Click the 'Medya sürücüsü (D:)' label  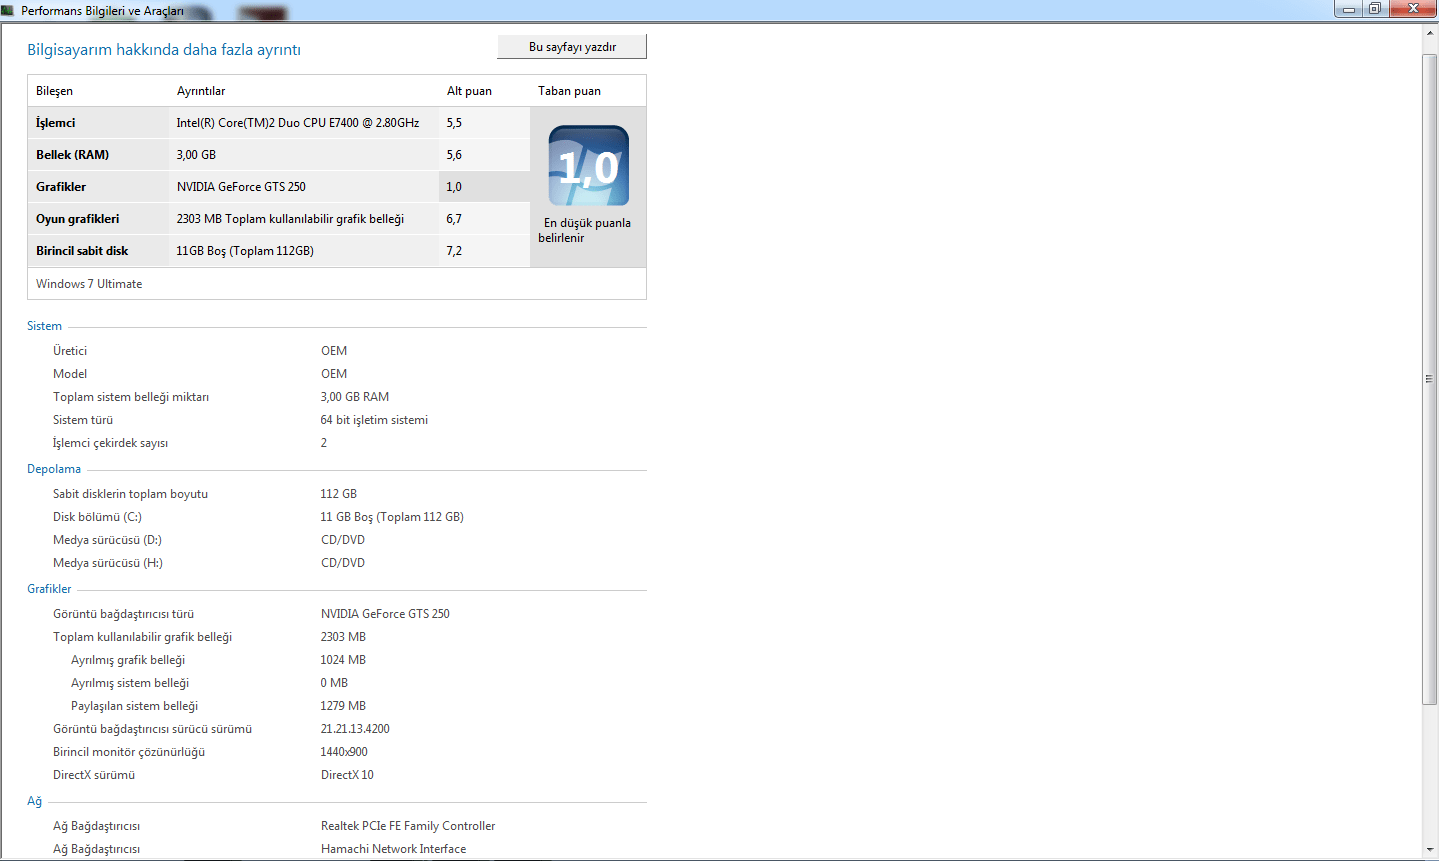[107, 540]
